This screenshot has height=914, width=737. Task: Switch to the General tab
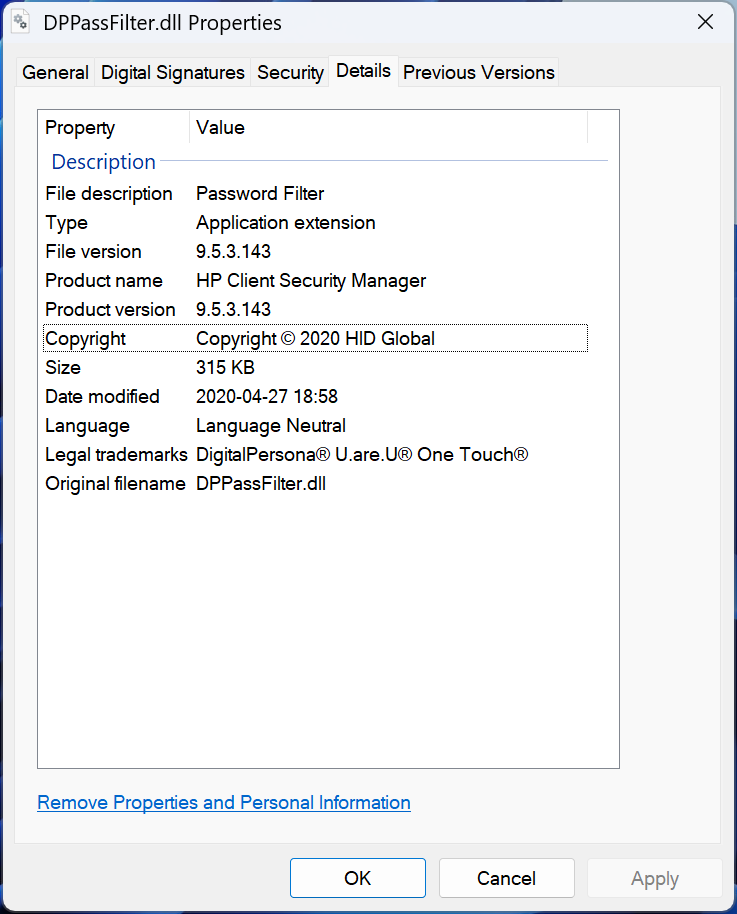coord(55,72)
